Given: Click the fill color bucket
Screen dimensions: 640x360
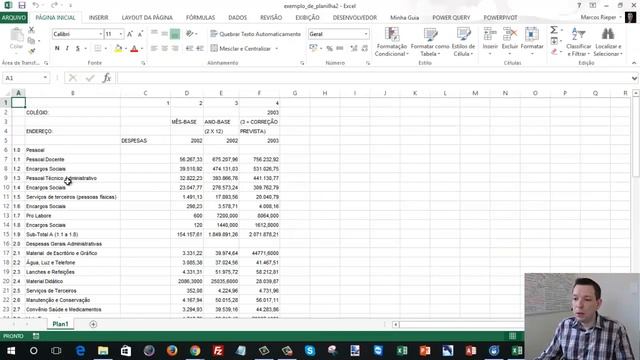Looking at the screenshot, I should point(118,49).
